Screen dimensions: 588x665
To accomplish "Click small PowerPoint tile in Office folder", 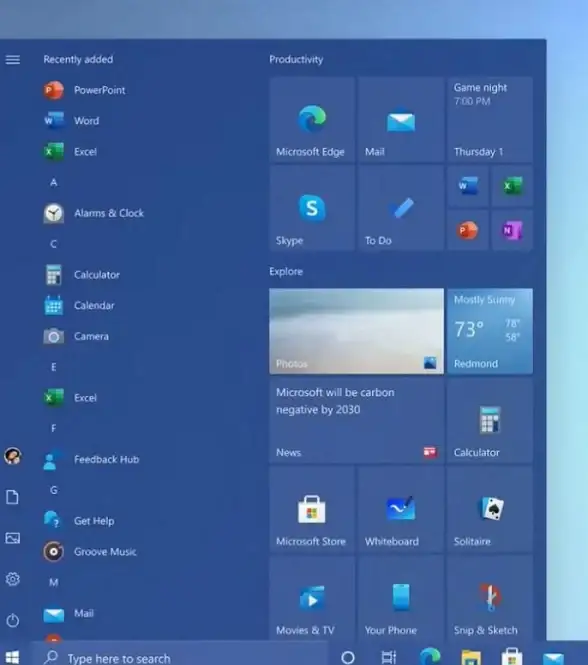I will pos(468,230).
